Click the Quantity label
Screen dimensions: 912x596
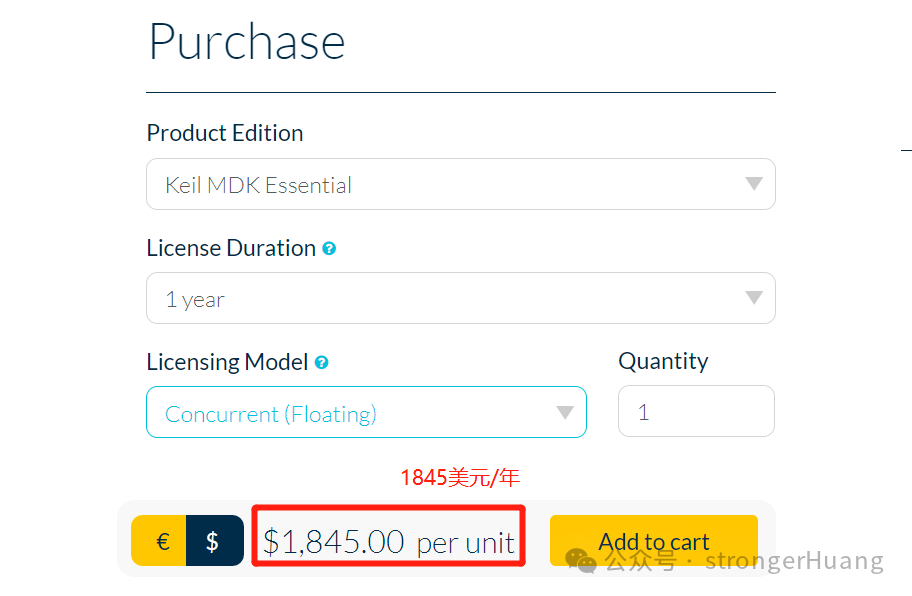point(664,362)
